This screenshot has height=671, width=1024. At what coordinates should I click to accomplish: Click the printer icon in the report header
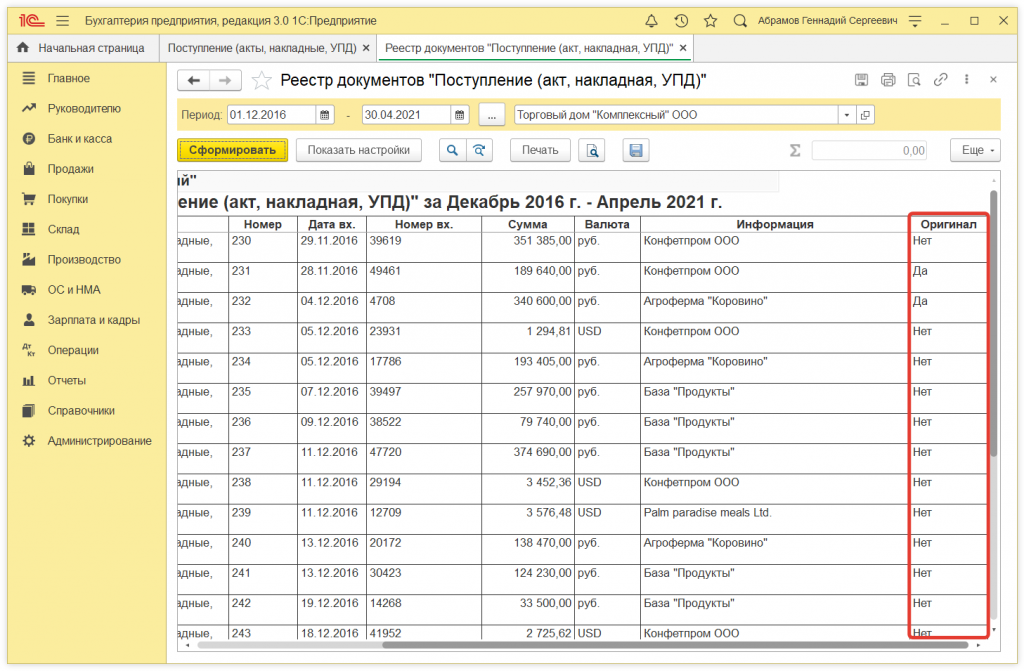tap(887, 80)
